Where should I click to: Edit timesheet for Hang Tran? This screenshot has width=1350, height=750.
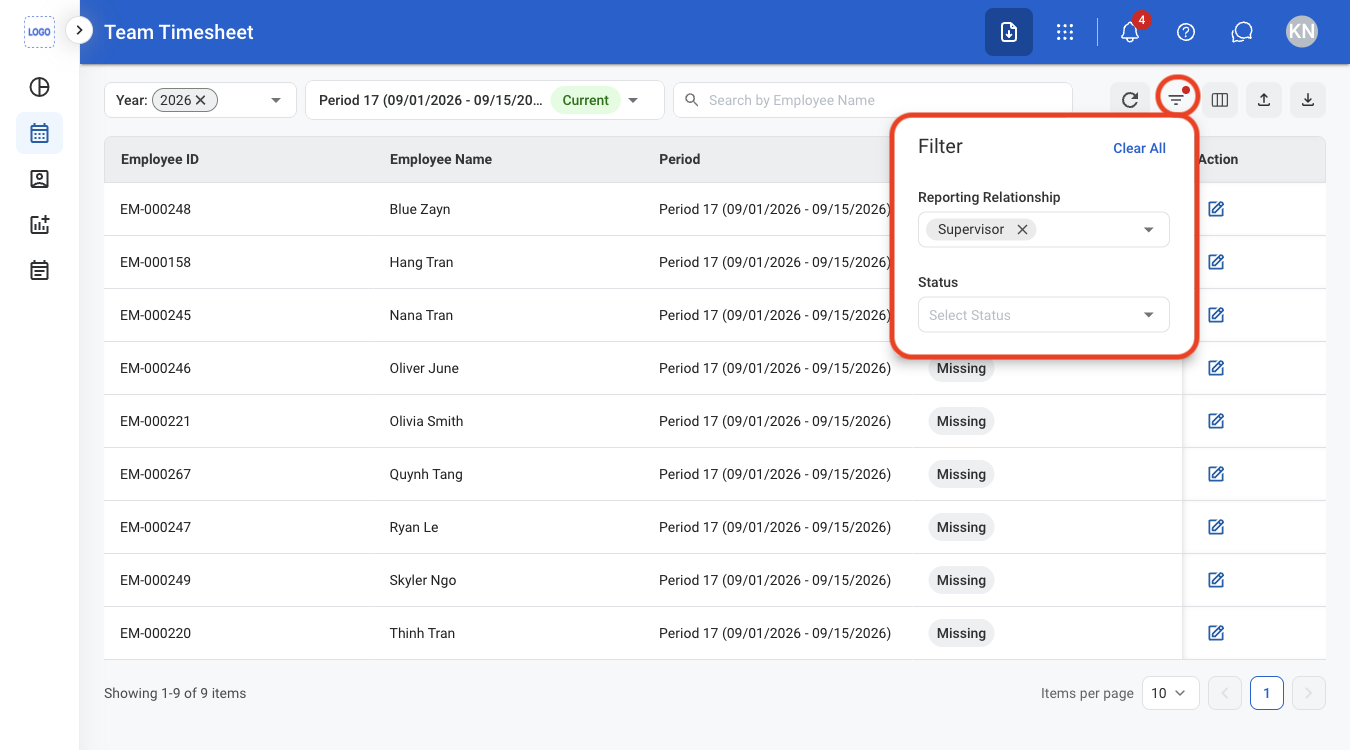coord(1216,262)
